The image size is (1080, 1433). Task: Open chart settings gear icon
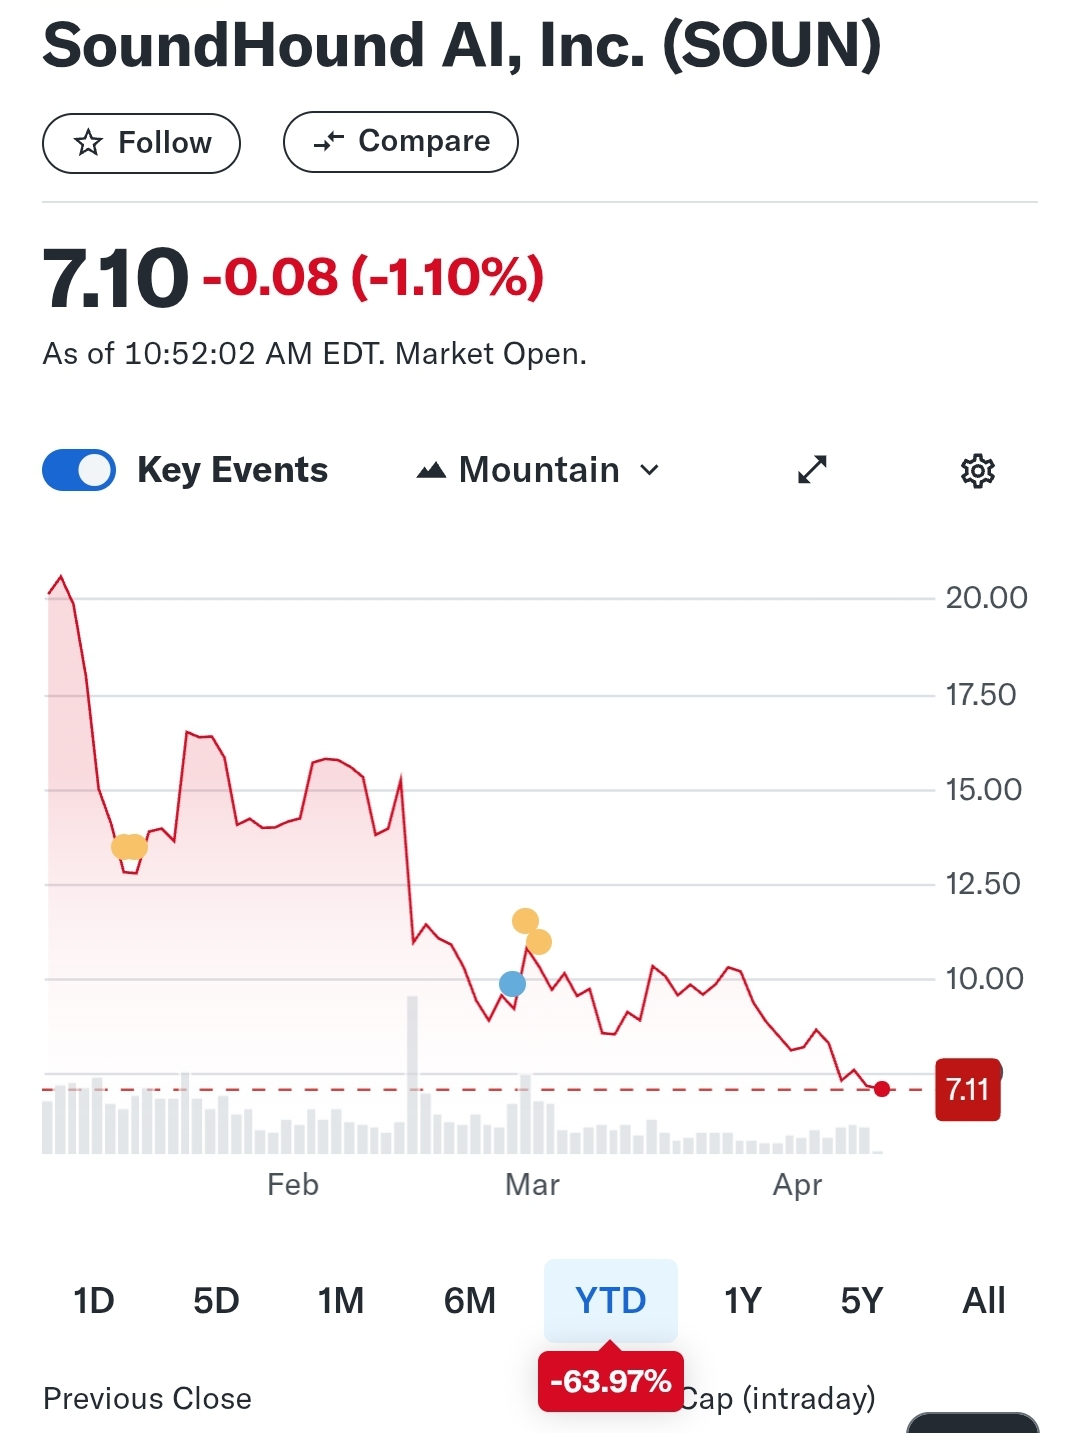coord(977,470)
